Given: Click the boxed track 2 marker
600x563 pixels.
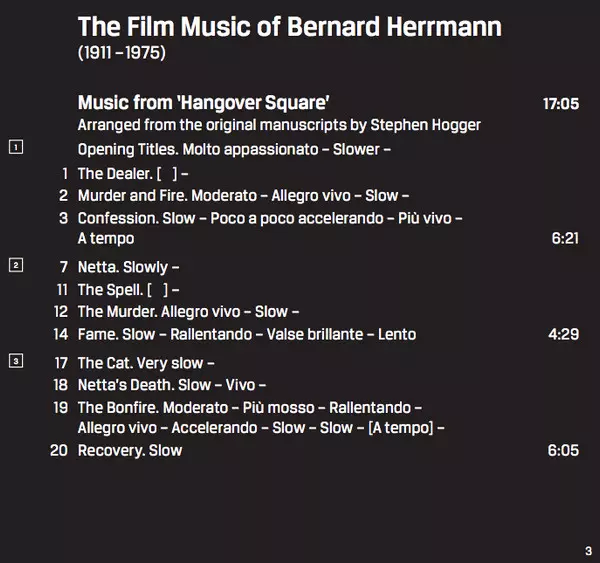Looking at the screenshot, I should (x=16, y=265).
